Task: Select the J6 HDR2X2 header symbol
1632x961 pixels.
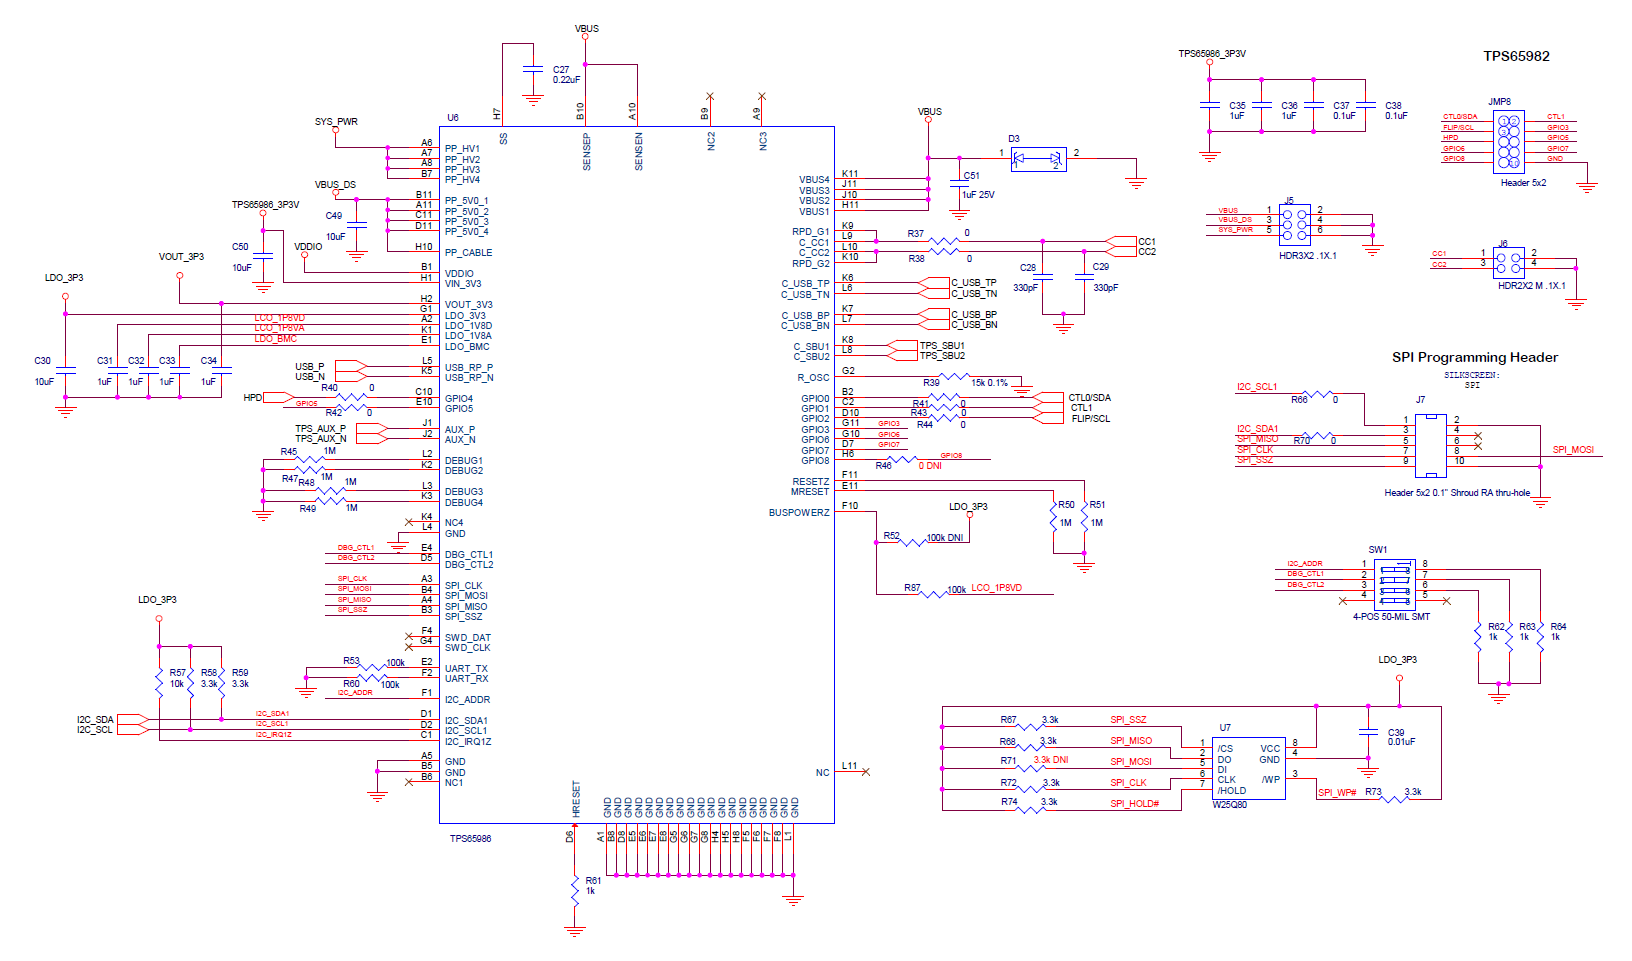Action: (1508, 263)
